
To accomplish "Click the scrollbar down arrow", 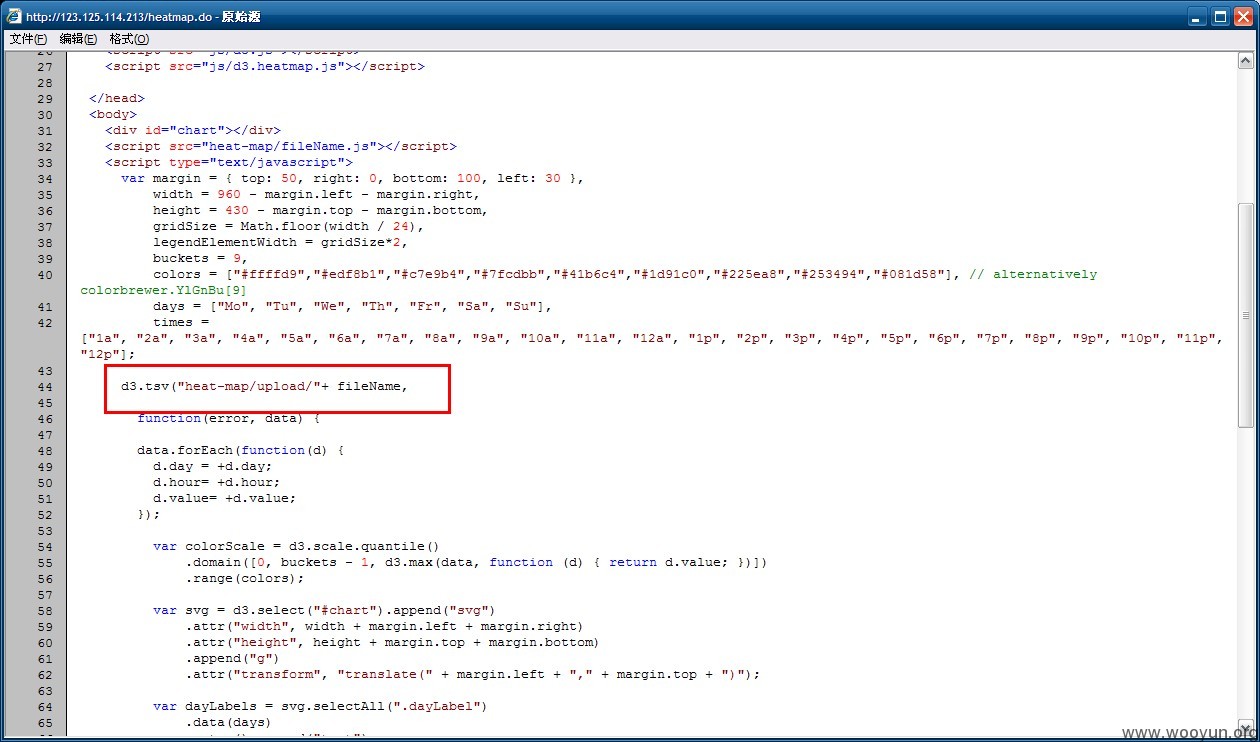I will point(1245,729).
